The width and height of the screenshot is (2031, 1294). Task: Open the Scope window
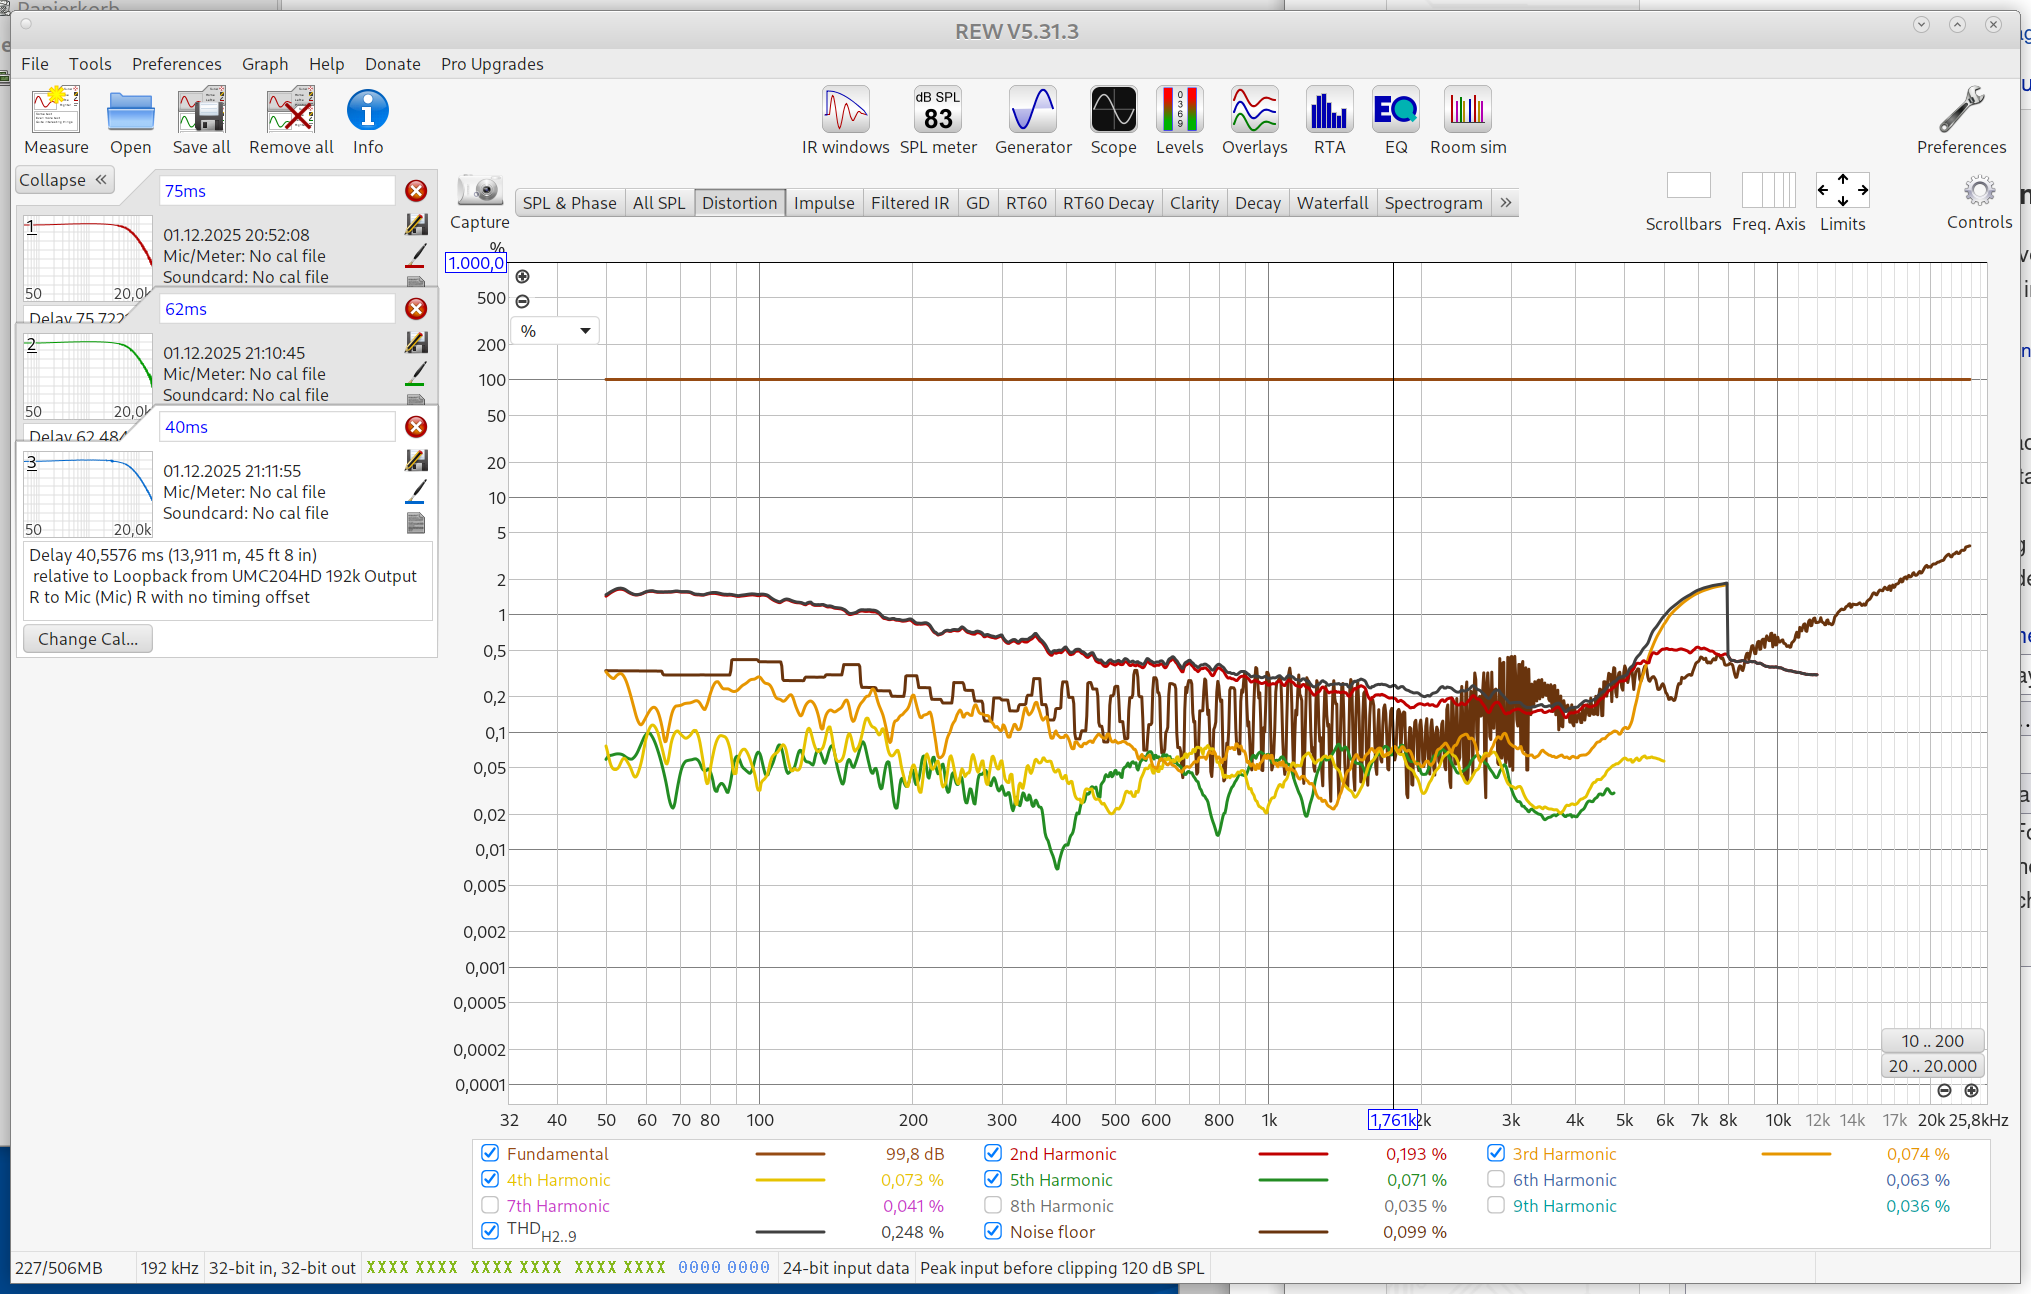tap(1113, 111)
